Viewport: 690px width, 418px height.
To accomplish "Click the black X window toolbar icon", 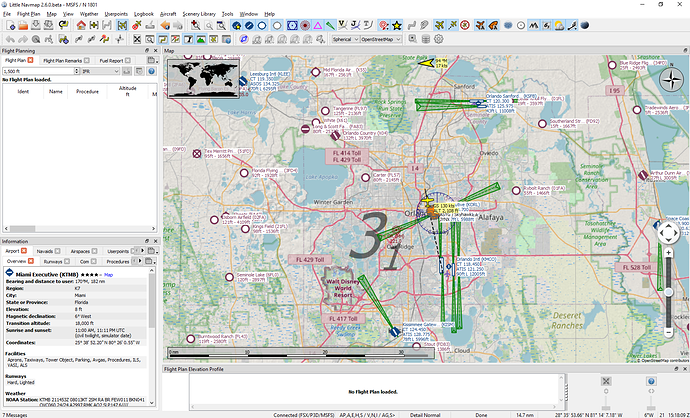I will [x=137, y=39].
